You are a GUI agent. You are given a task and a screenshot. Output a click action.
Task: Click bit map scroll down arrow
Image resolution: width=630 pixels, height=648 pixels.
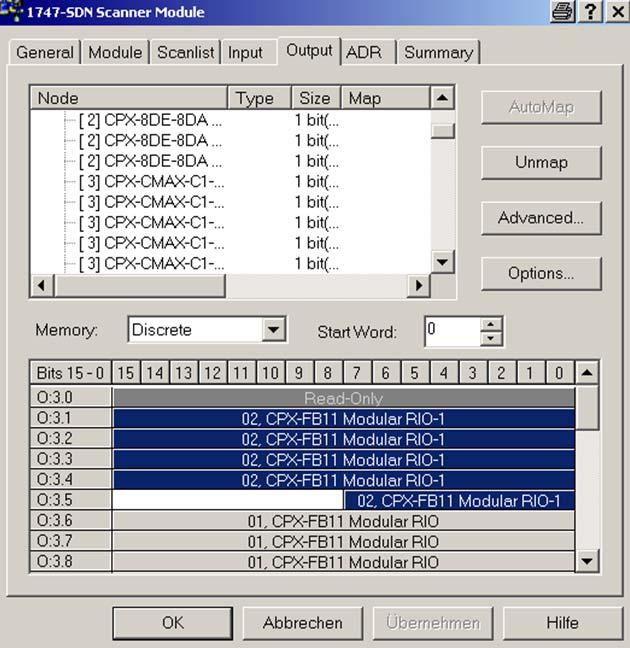(587, 561)
